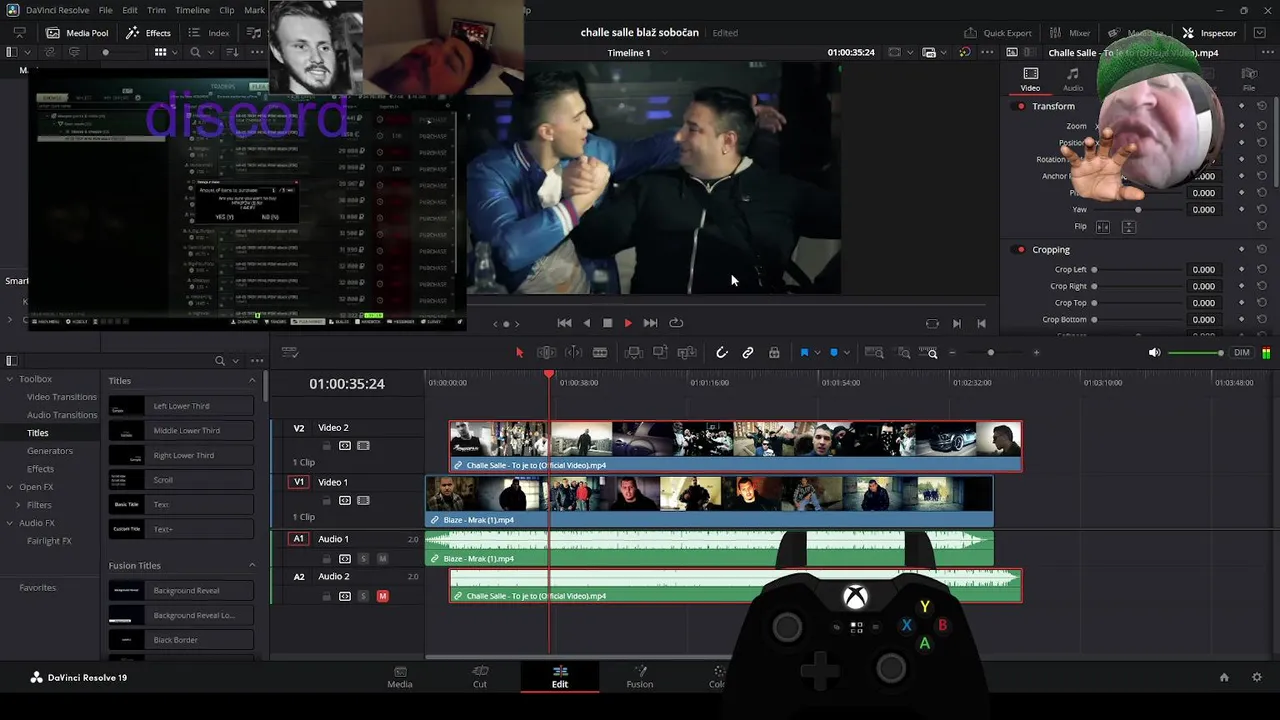The image size is (1280, 720).
Task: Open the File menu
Action: point(105,10)
